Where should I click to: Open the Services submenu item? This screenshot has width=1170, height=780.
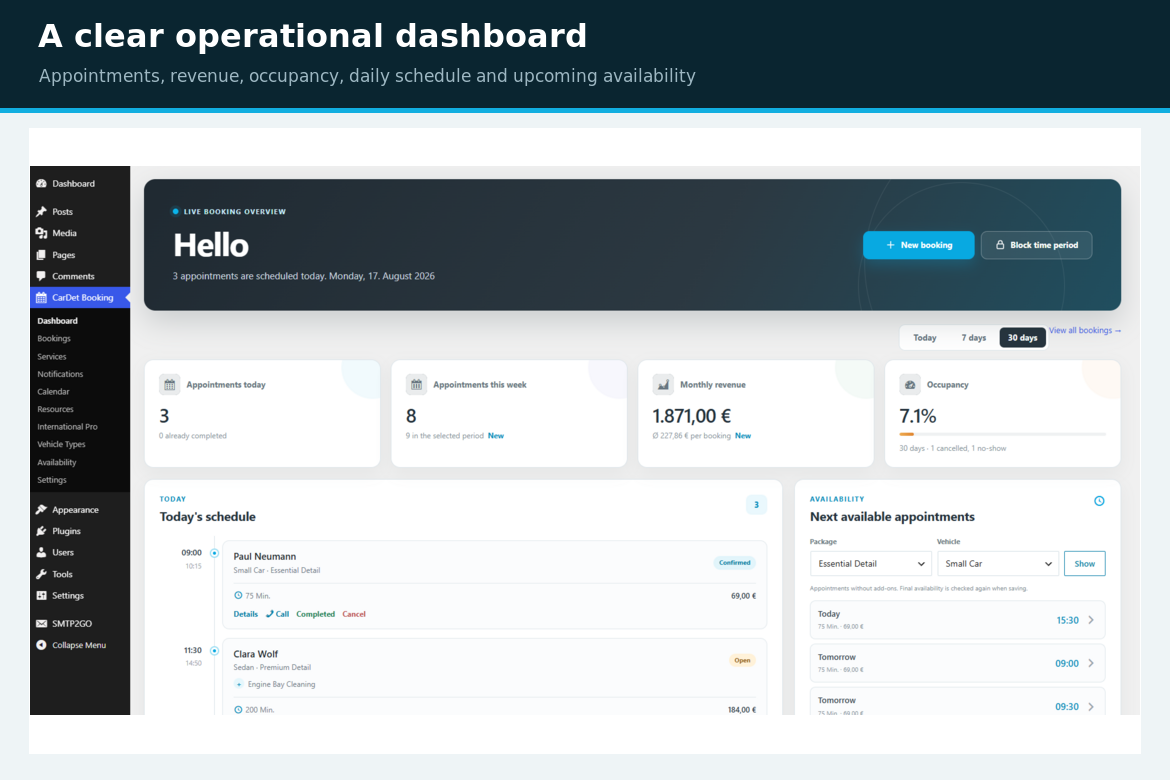[x=52, y=357]
